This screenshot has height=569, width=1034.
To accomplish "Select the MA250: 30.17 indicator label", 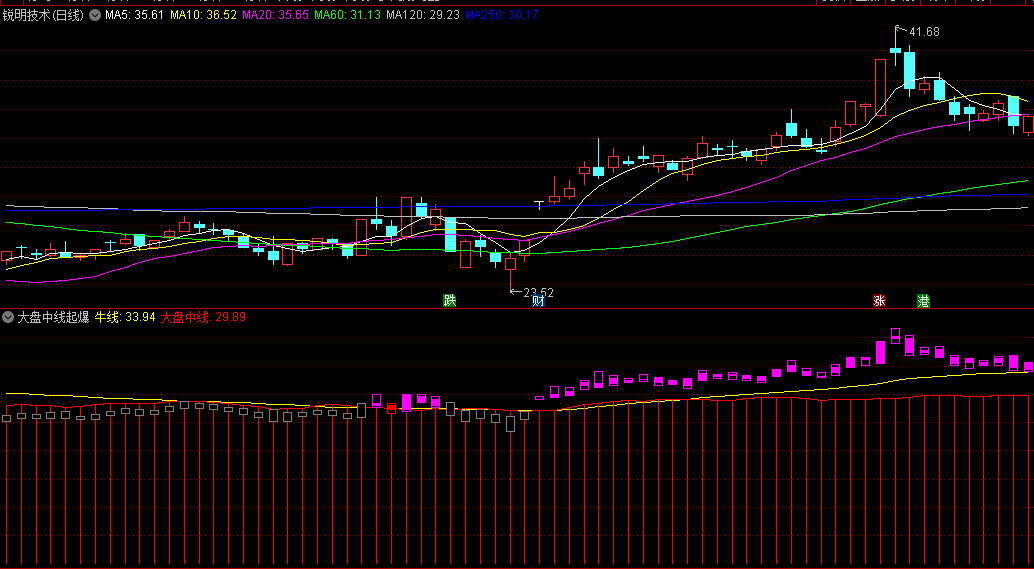I will coord(502,15).
